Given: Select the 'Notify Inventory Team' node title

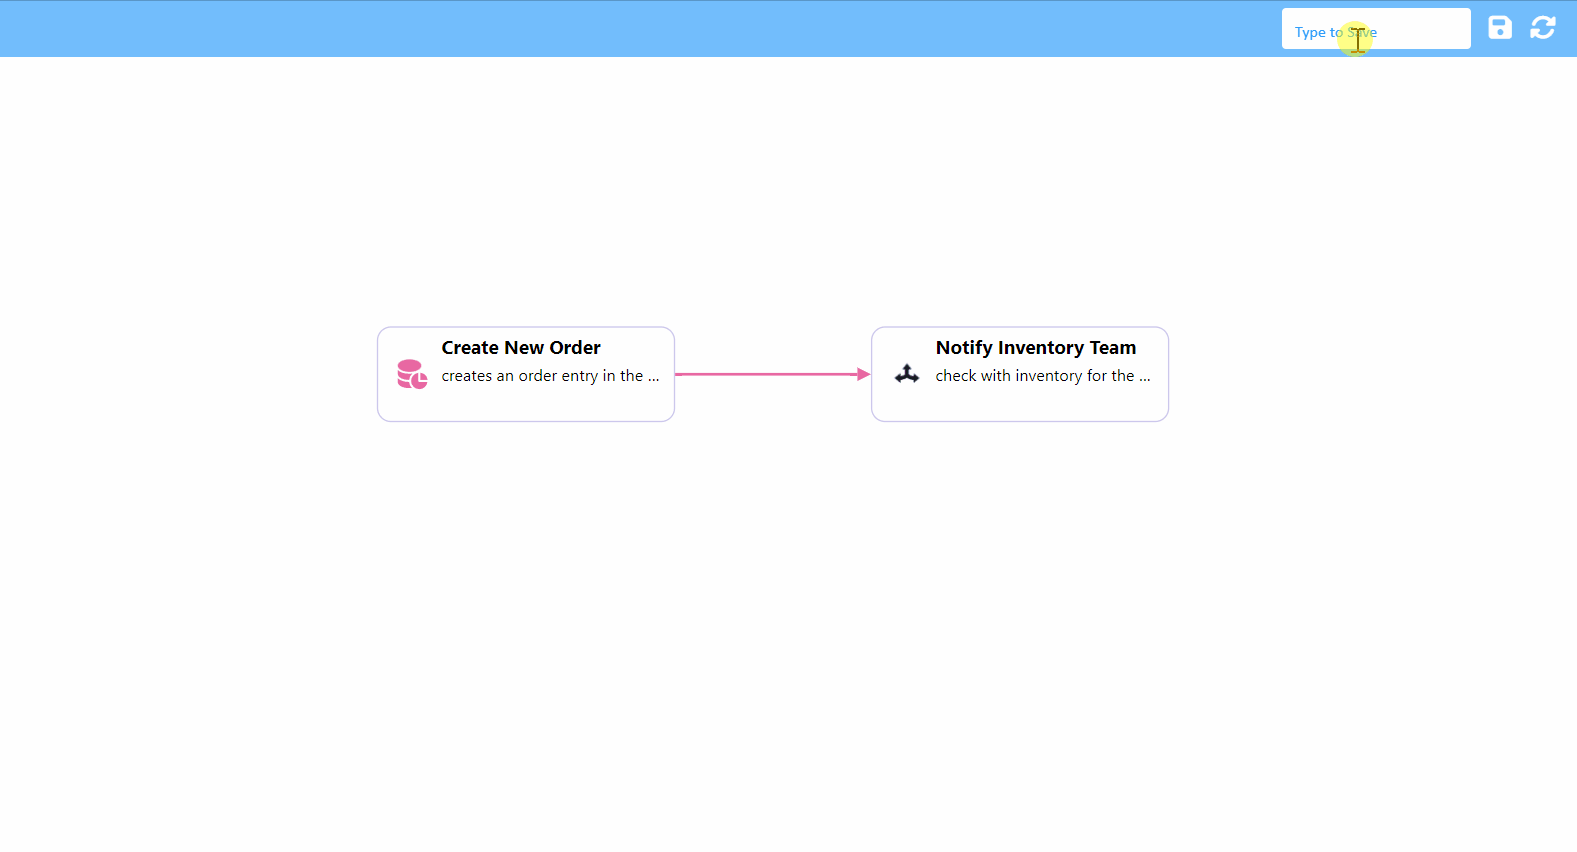Looking at the screenshot, I should [x=1036, y=348].
